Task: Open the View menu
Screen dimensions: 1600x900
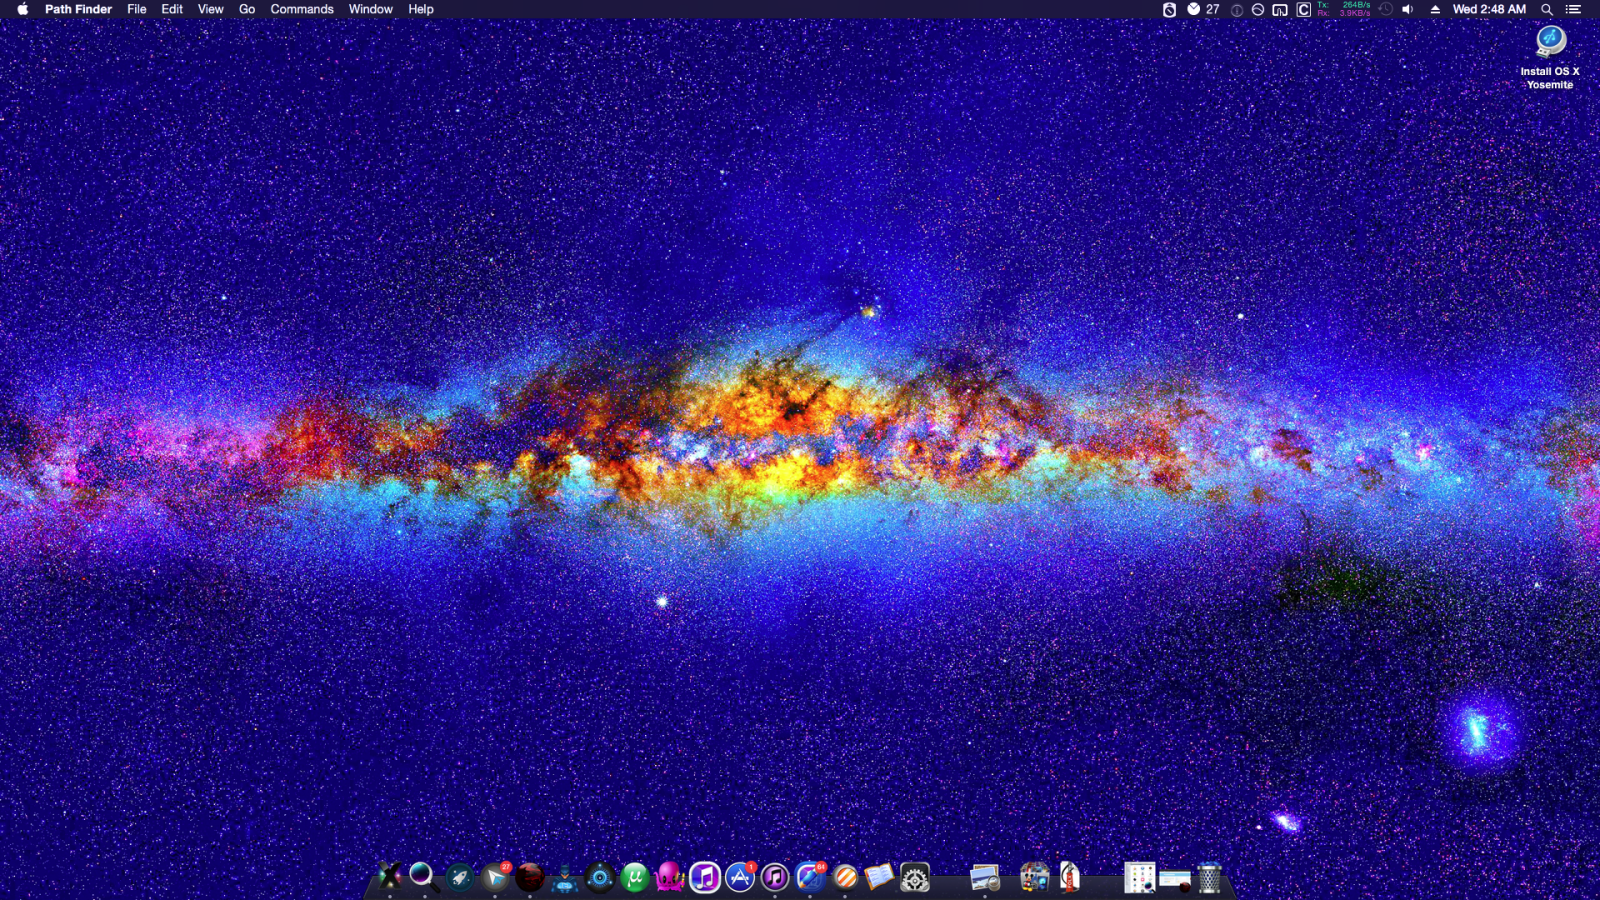Action: pyautogui.click(x=211, y=9)
